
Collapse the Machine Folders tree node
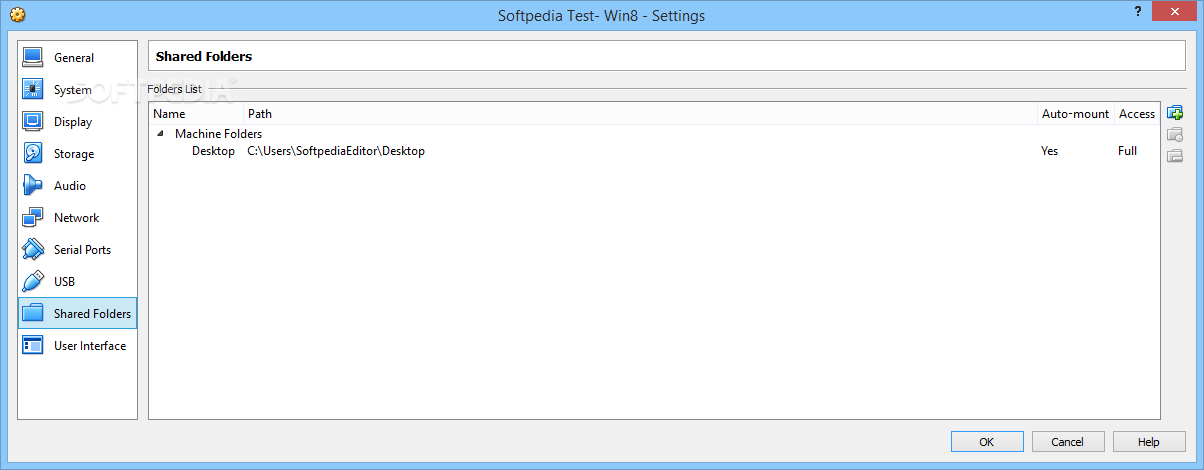click(x=160, y=133)
